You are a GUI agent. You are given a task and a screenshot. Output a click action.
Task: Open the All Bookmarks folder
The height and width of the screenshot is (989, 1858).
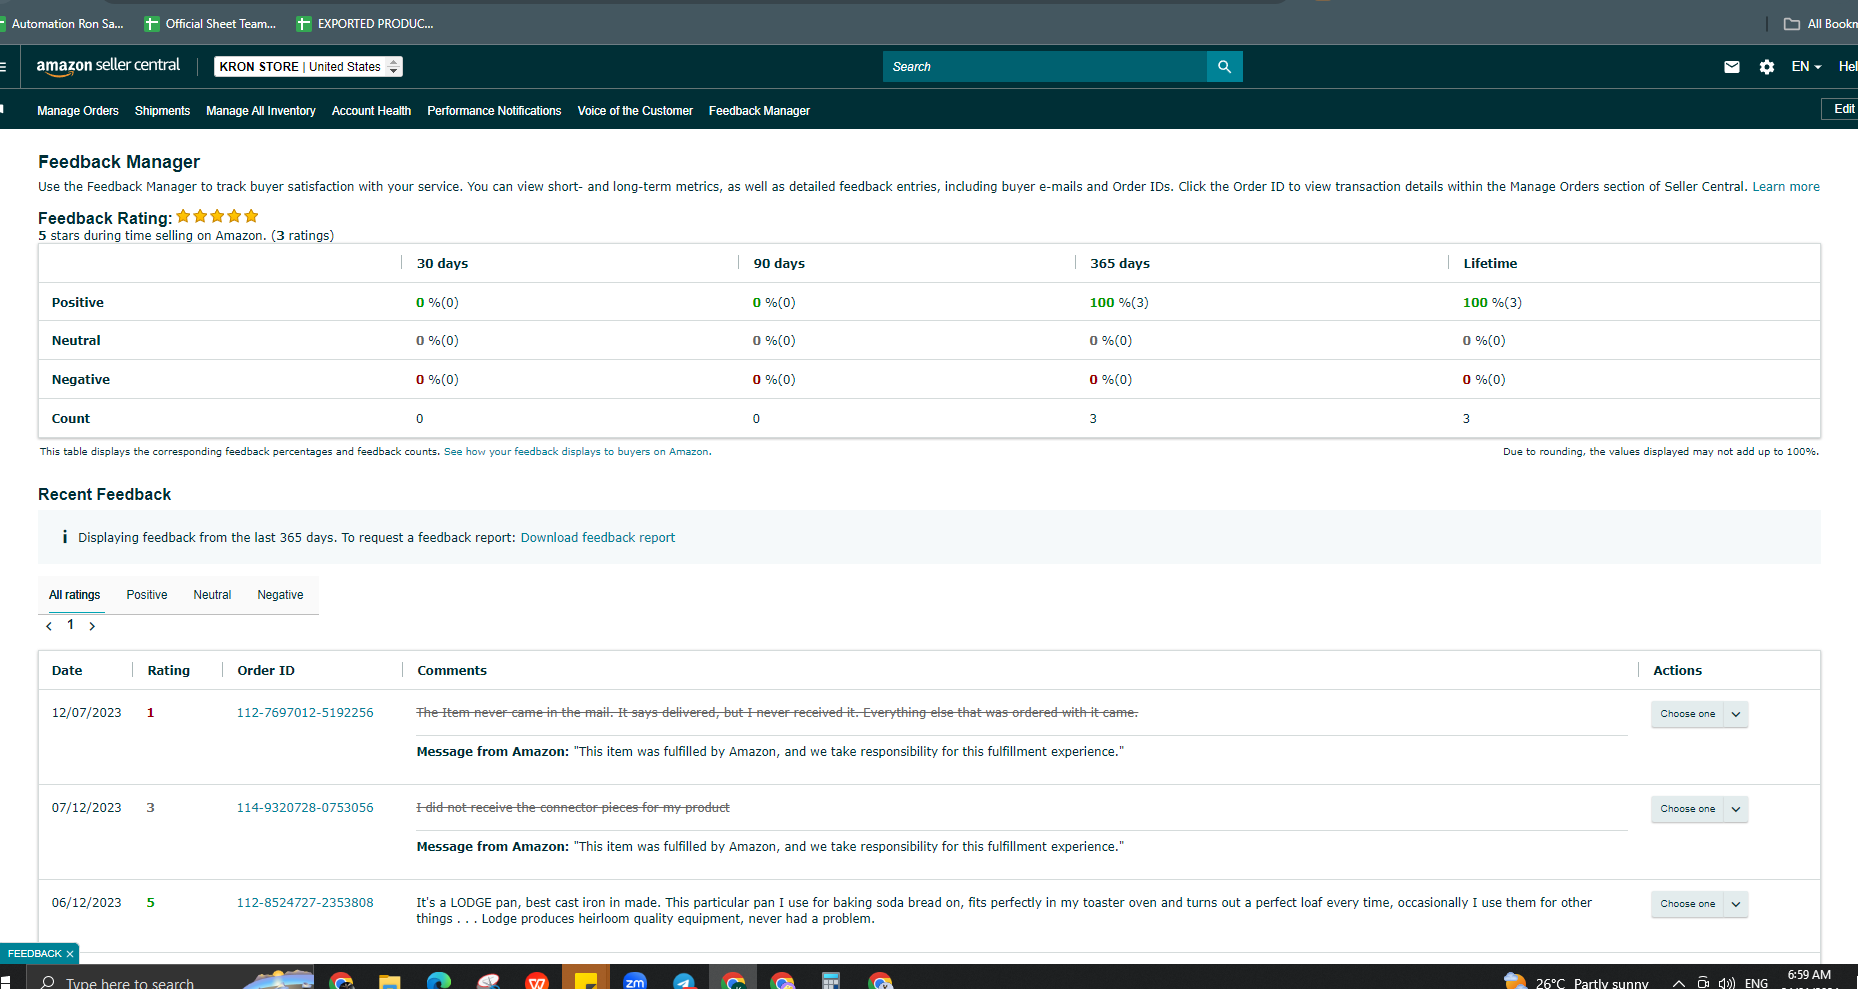click(1820, 23)
